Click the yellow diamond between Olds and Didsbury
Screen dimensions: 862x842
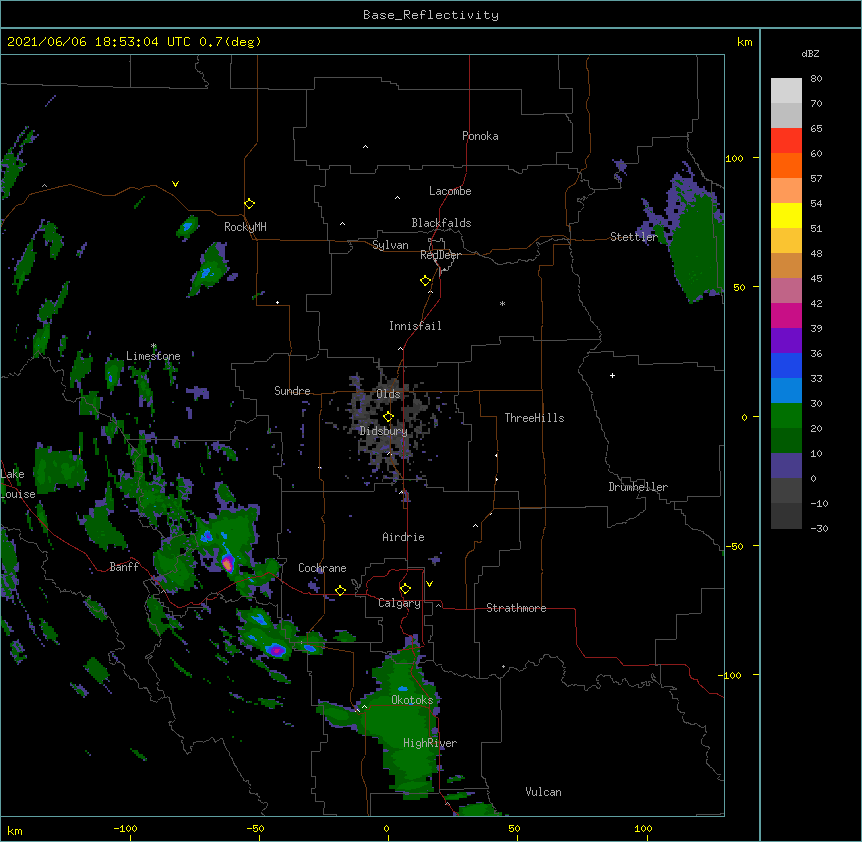[x=389, y=416]
